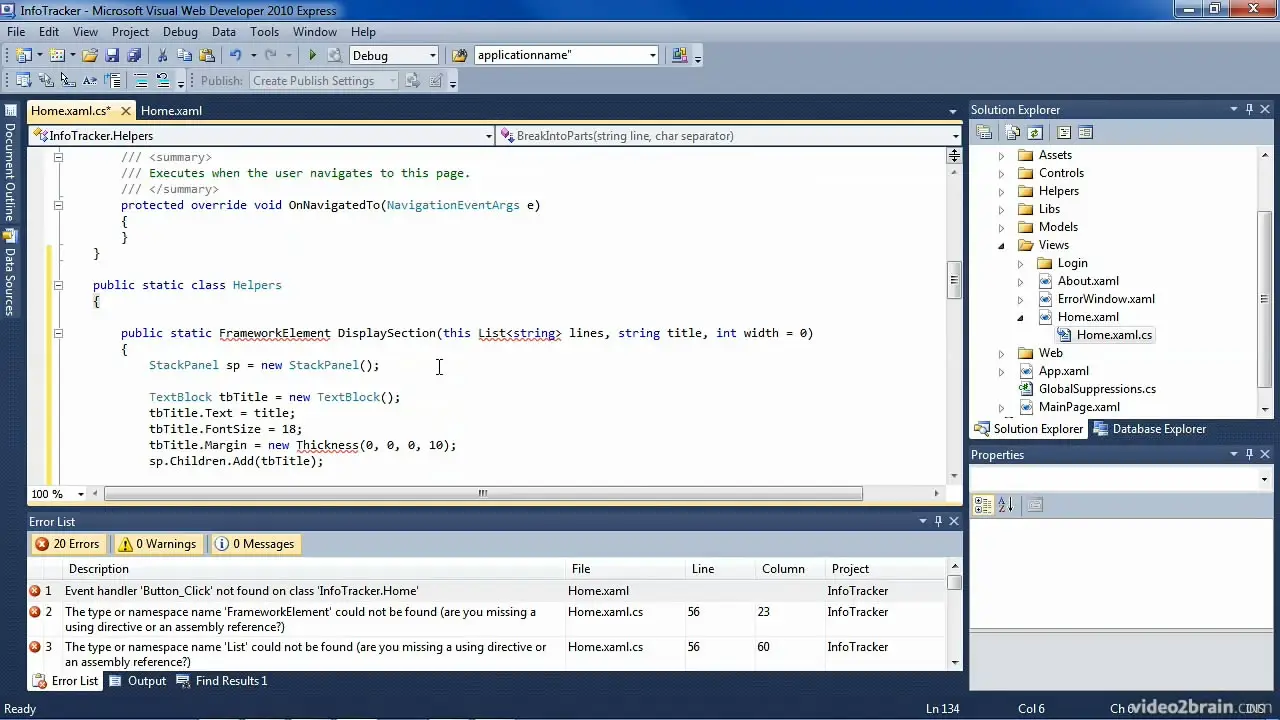
Task: Select error 1 about Button_Click handler
Action: click(x=487, y=591)
